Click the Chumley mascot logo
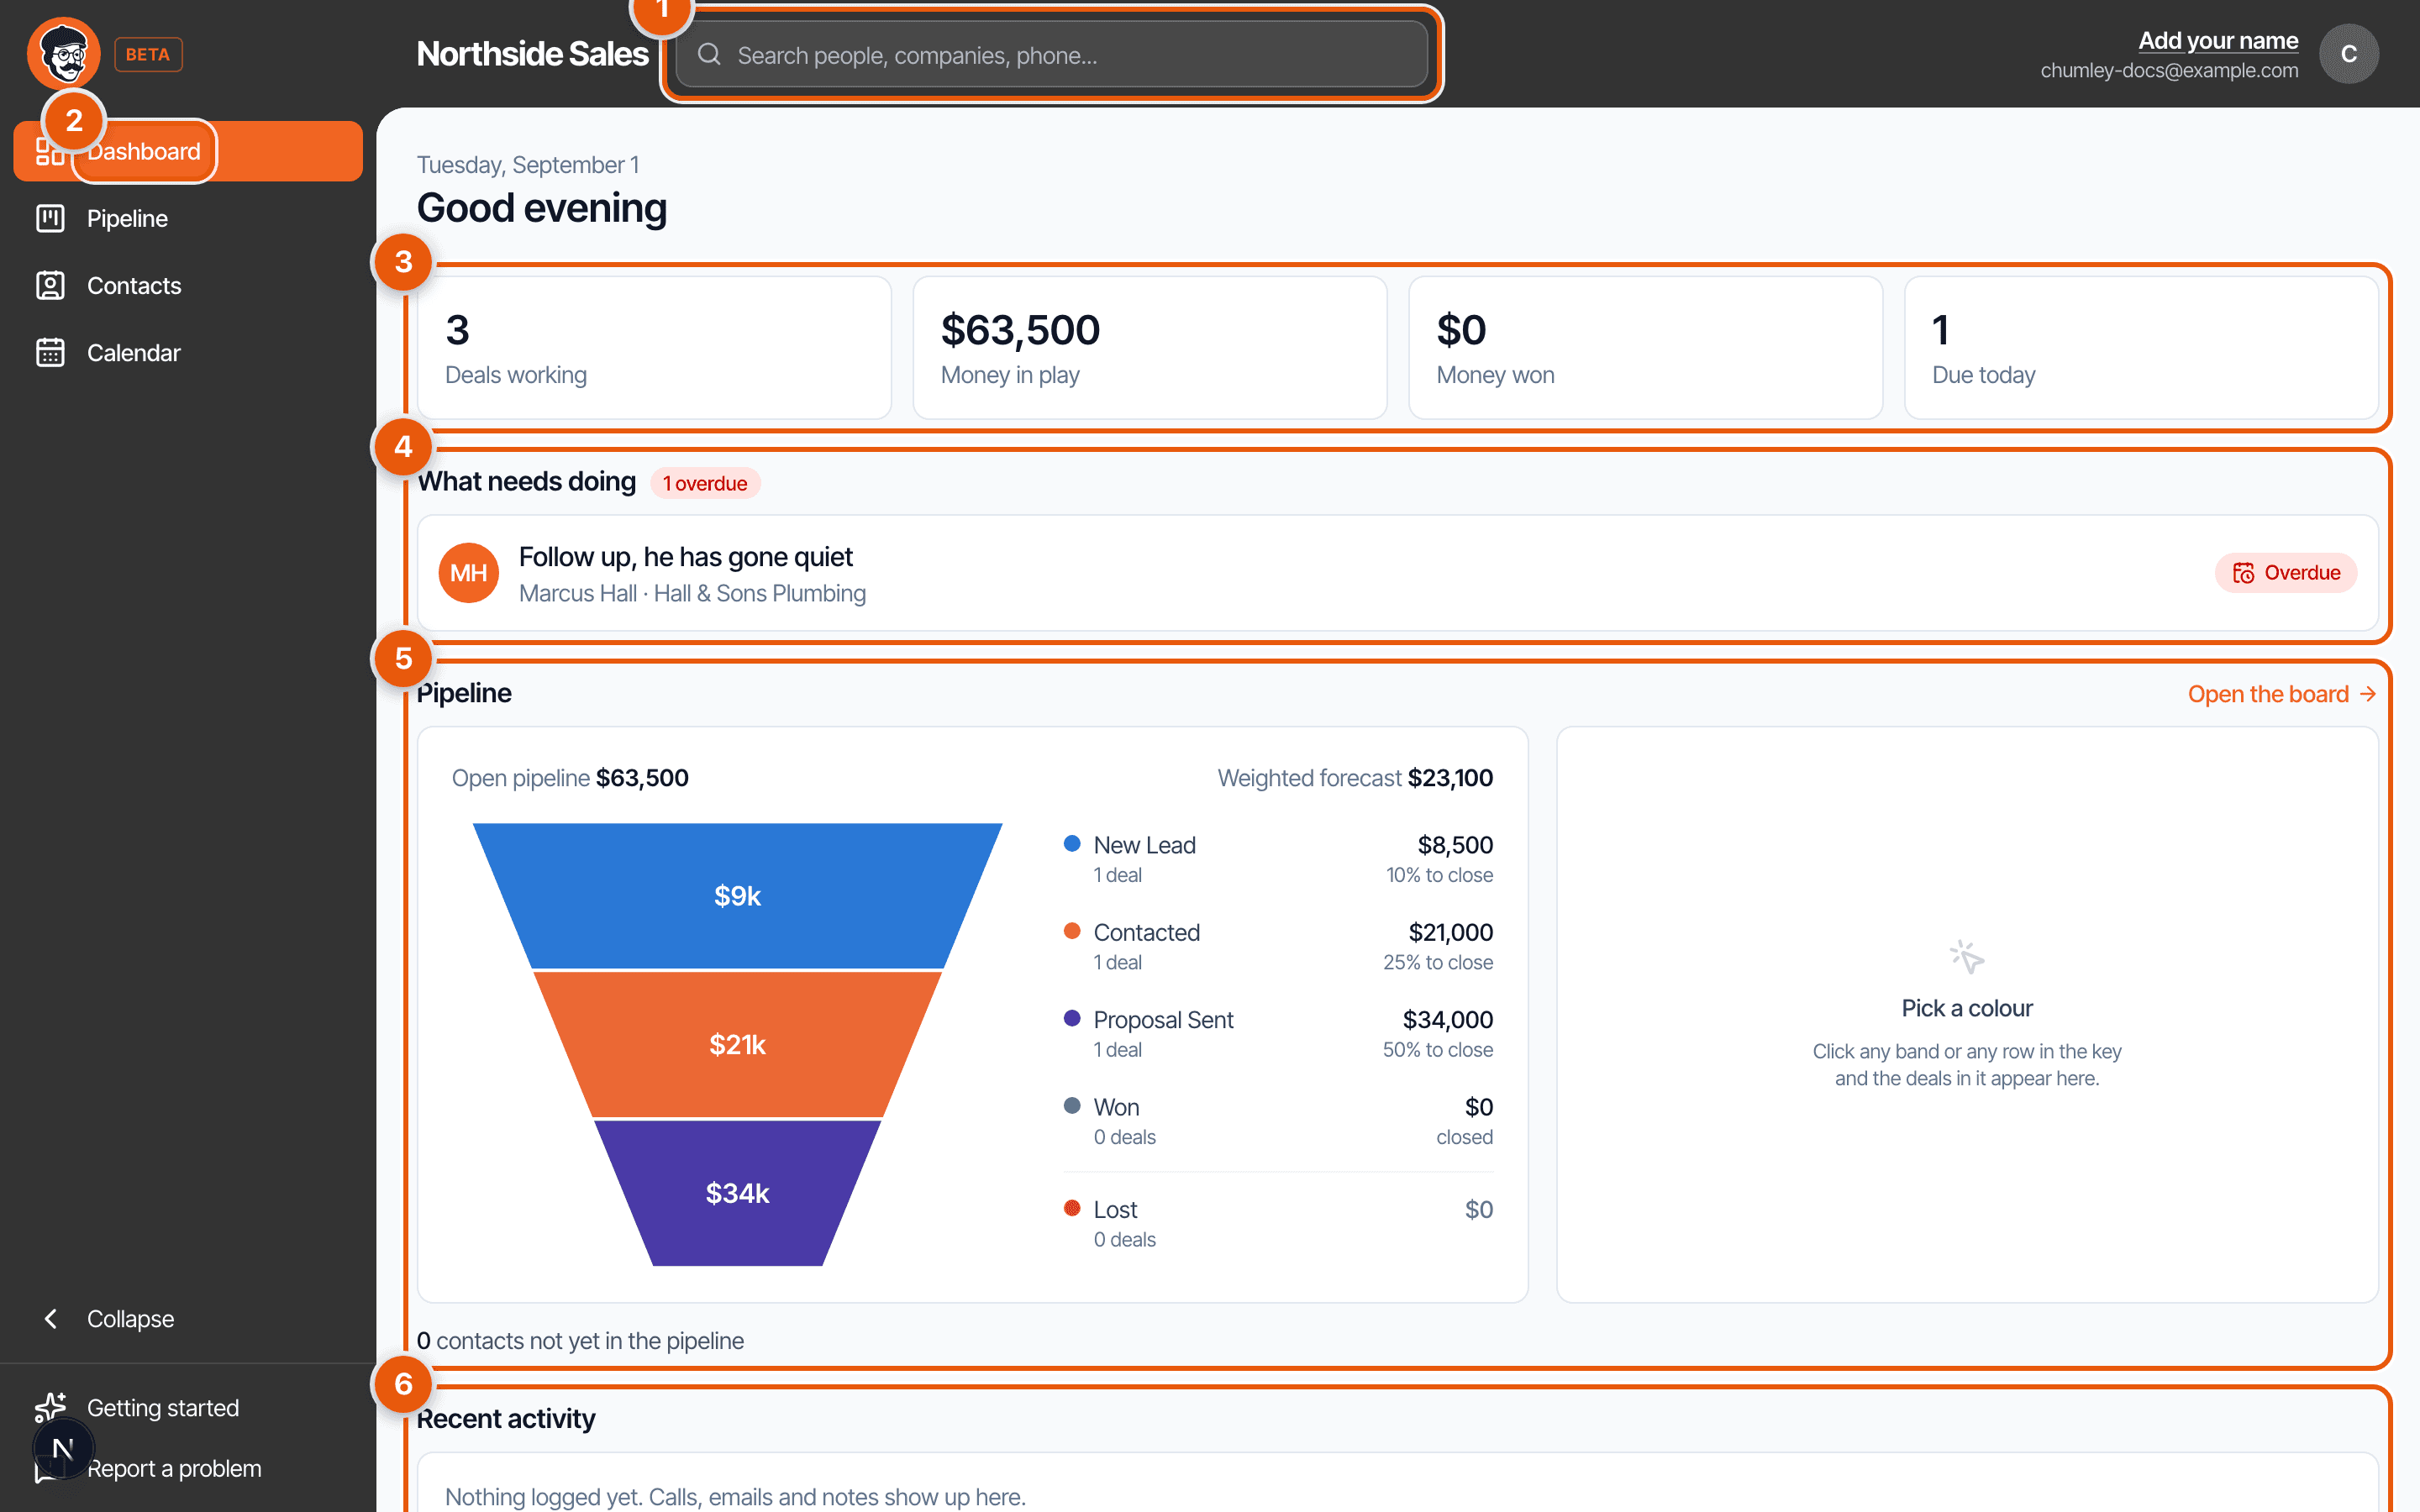This screenshot has height=1512, width=2420. click(x=64, y=54)
